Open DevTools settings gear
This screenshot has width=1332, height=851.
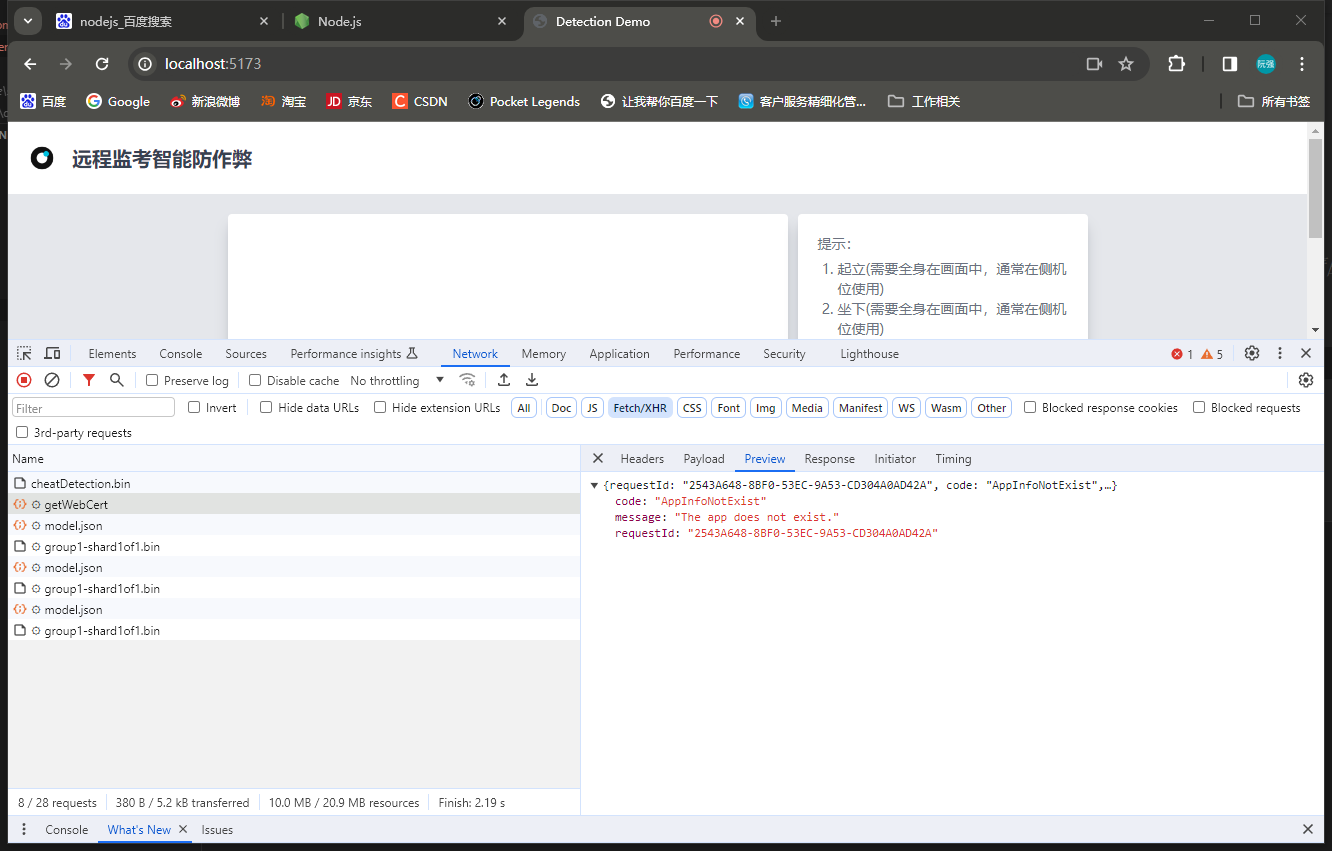point(1252,353)
